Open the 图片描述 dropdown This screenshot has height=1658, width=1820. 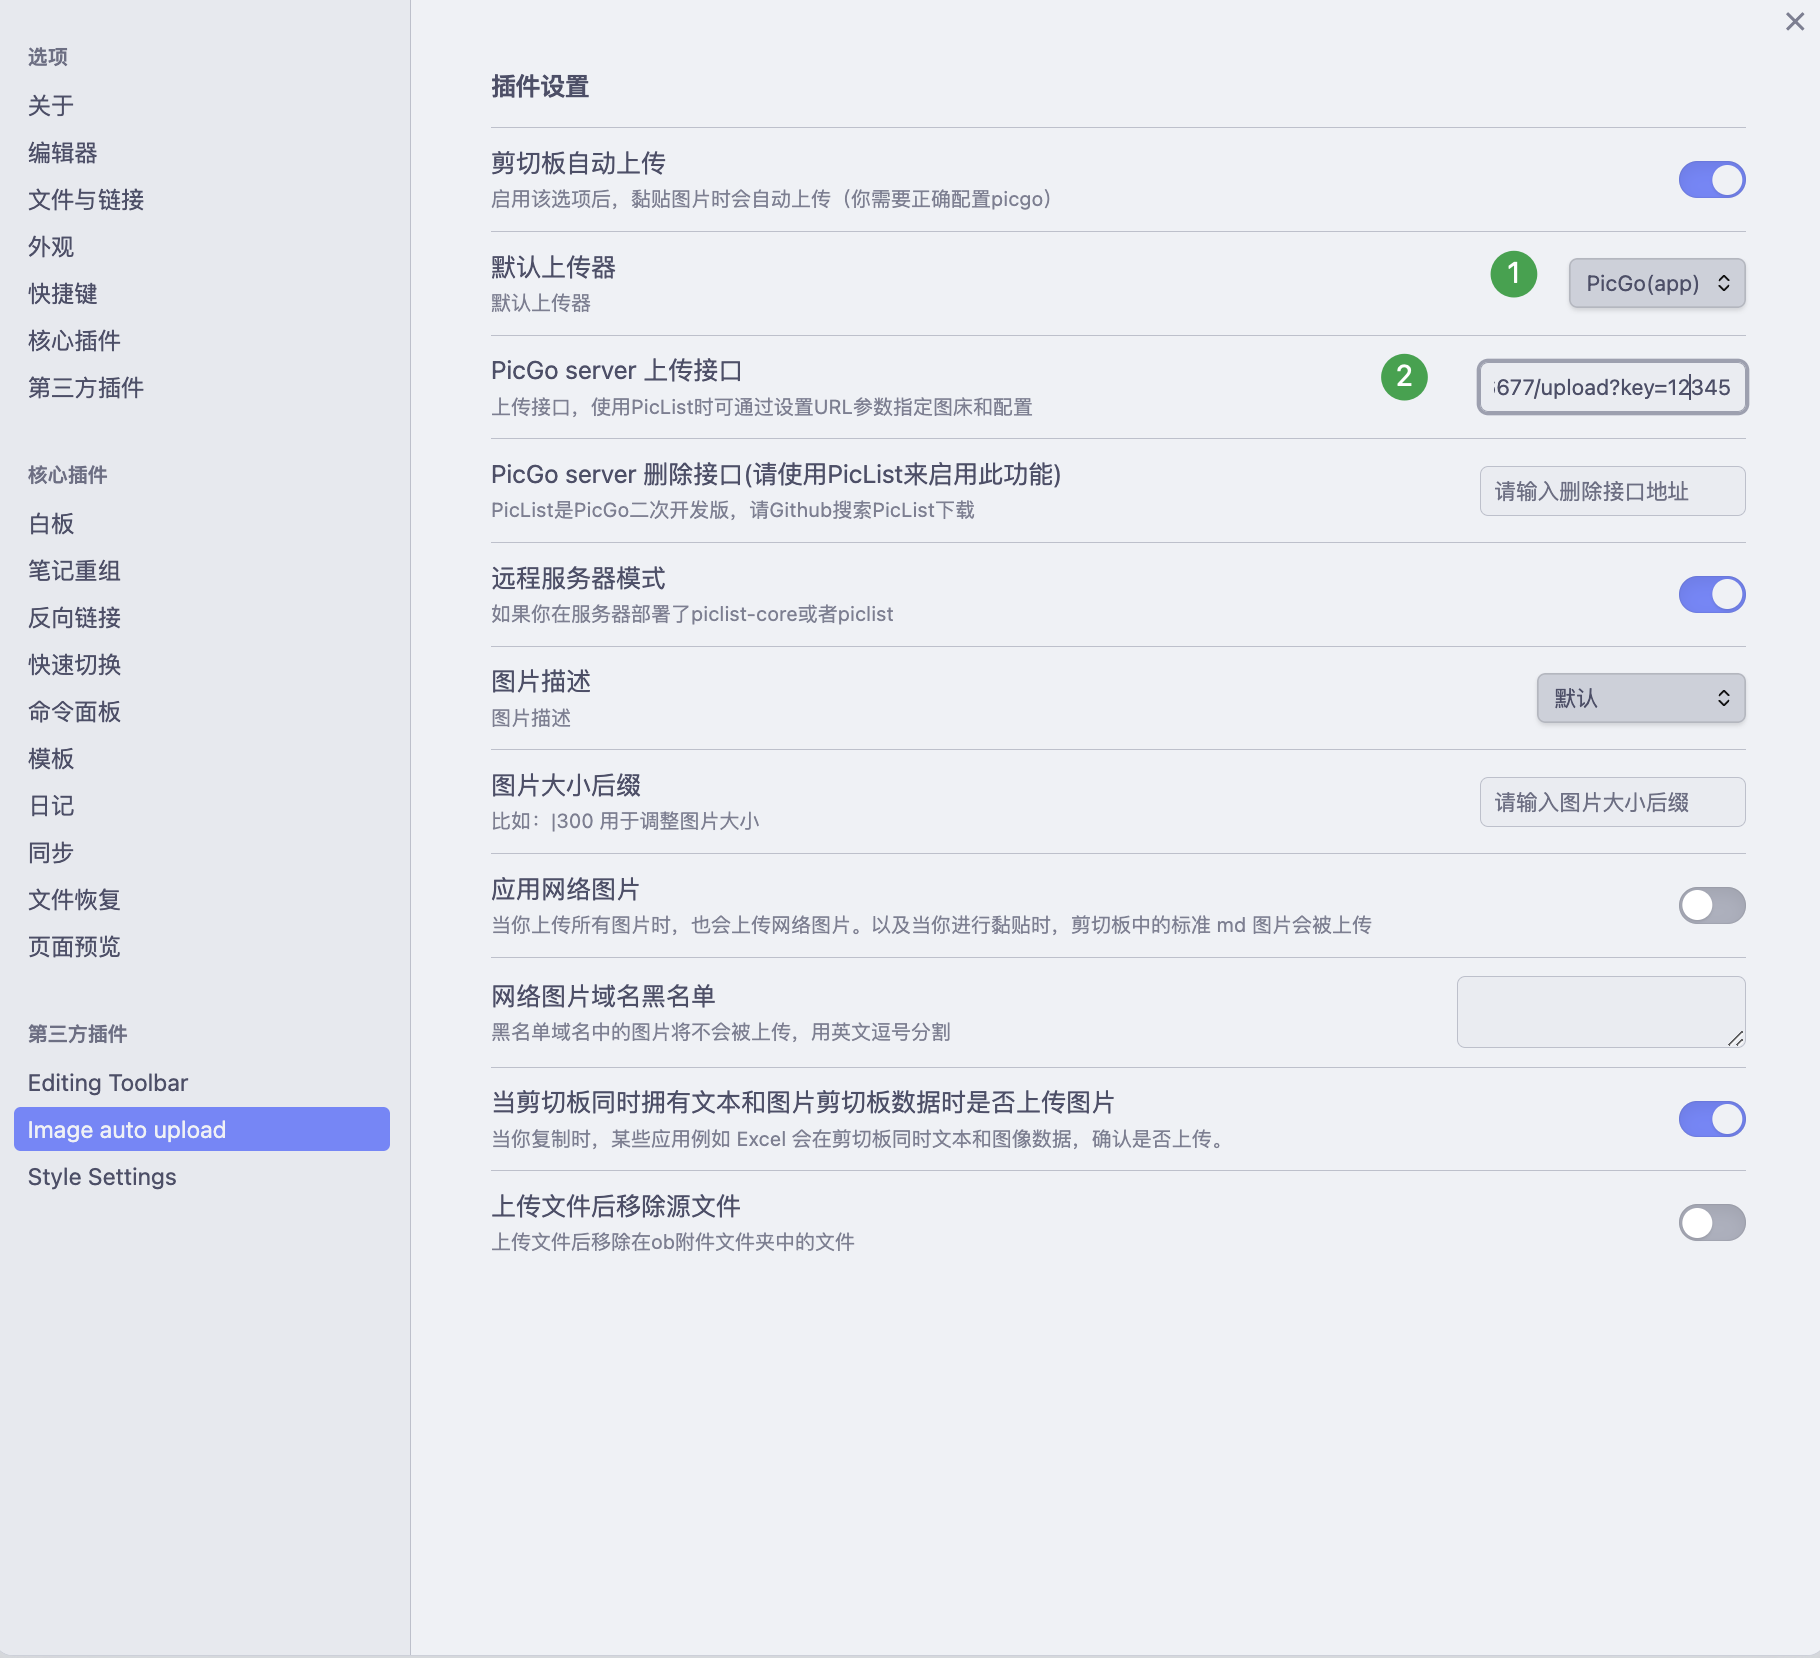(1640, 698)
